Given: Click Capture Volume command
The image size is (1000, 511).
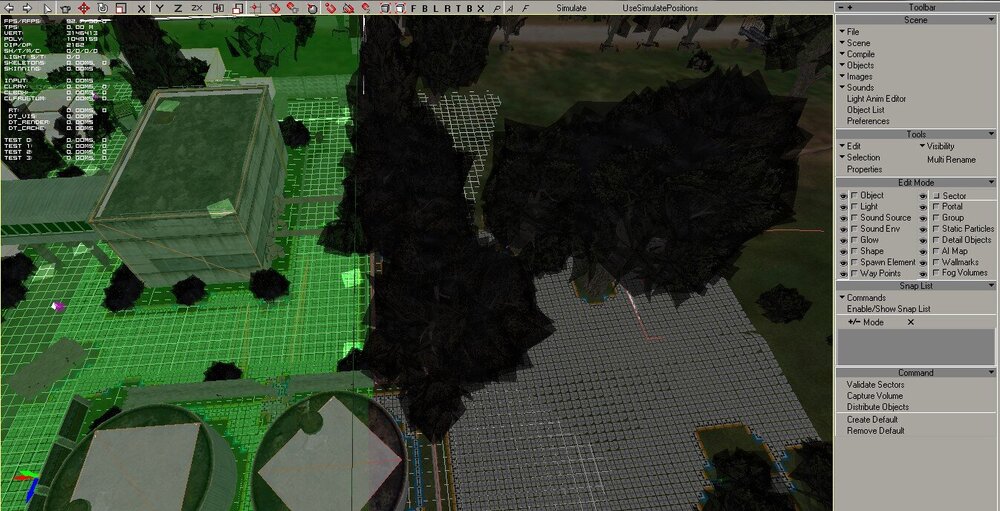Looking at the screenshot, I should click(874, 396).
